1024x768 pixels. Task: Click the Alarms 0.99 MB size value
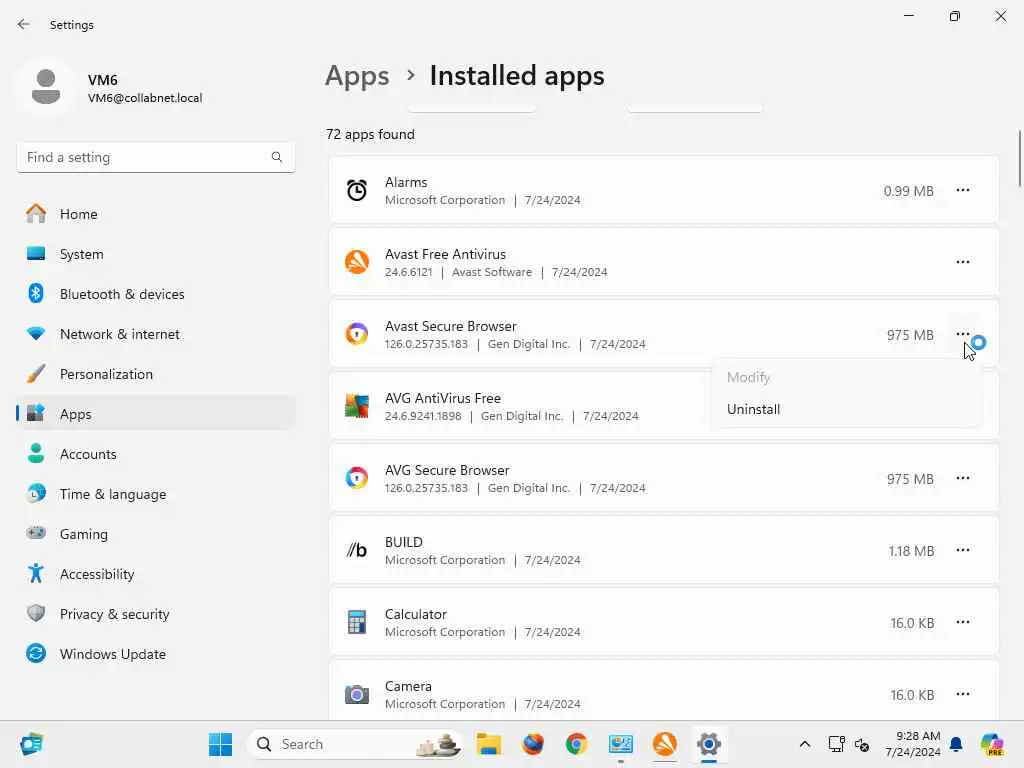(908, 191)
